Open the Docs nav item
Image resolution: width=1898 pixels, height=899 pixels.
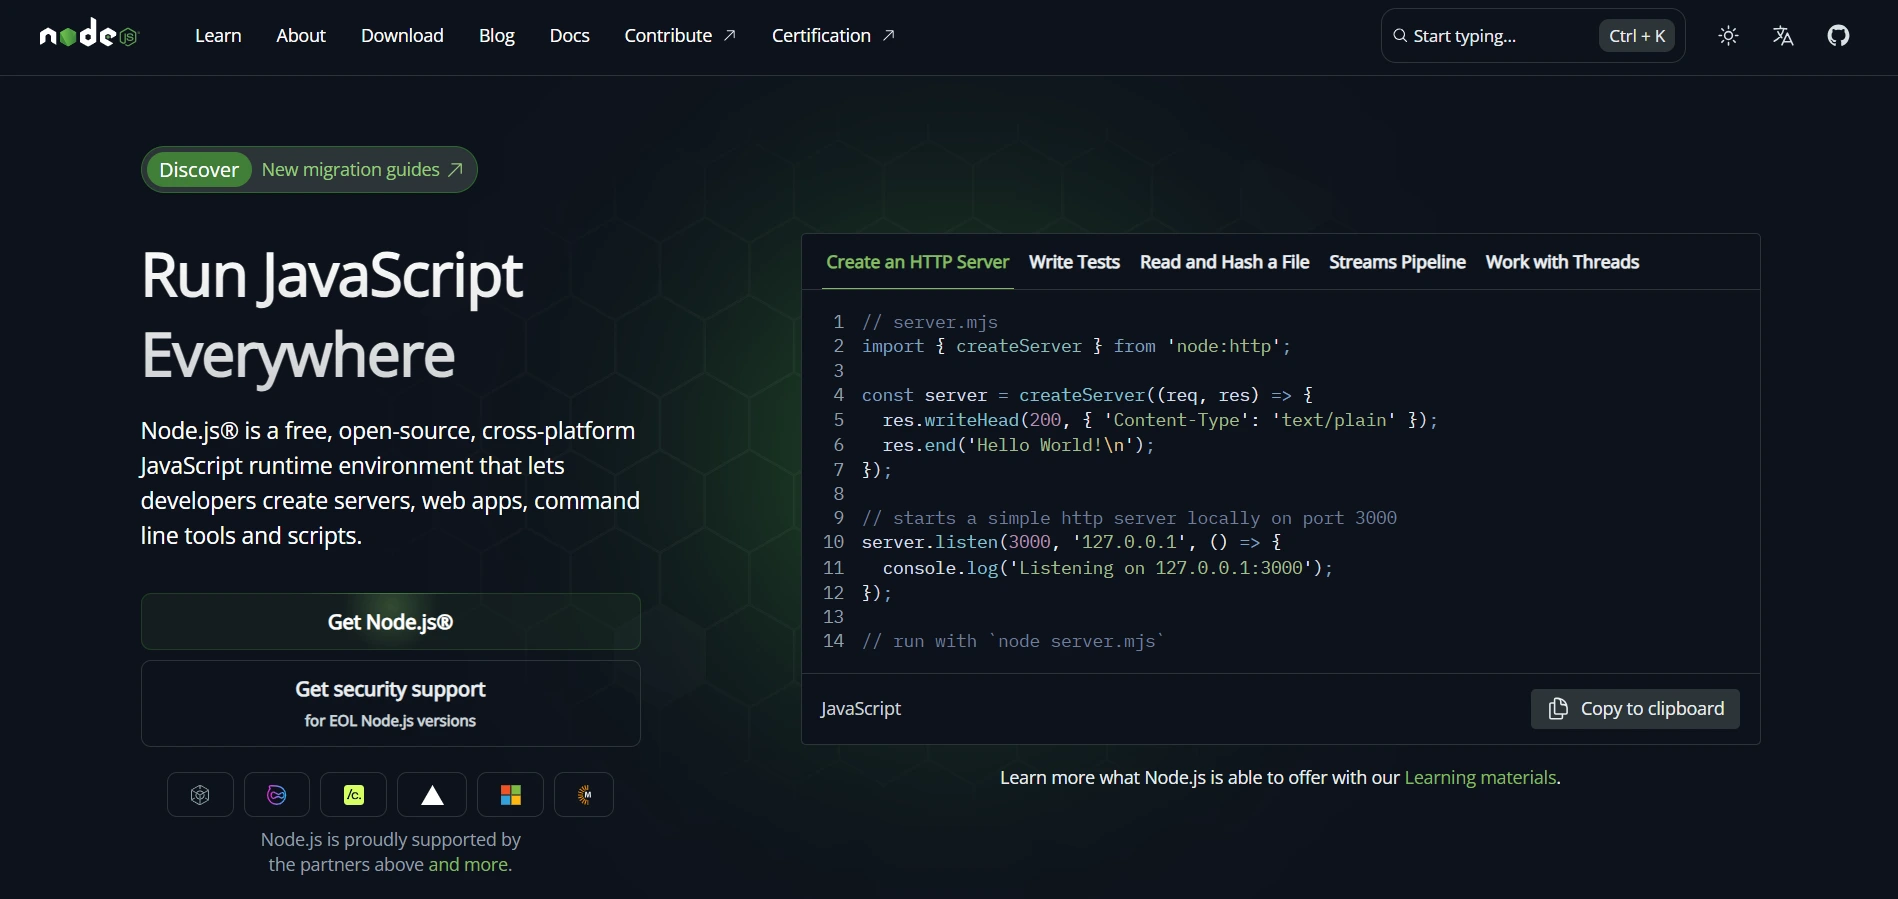(x=569, y=36)
